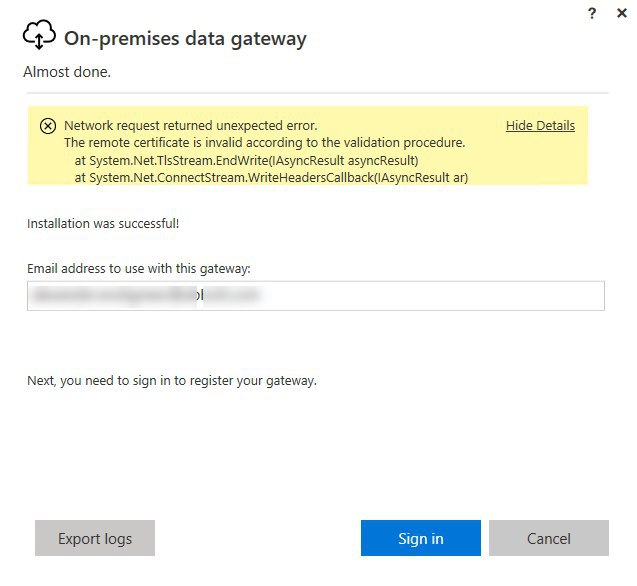Click the cloud gateway logo icon
Screen dimensions: 637x586
coord(39,35)
